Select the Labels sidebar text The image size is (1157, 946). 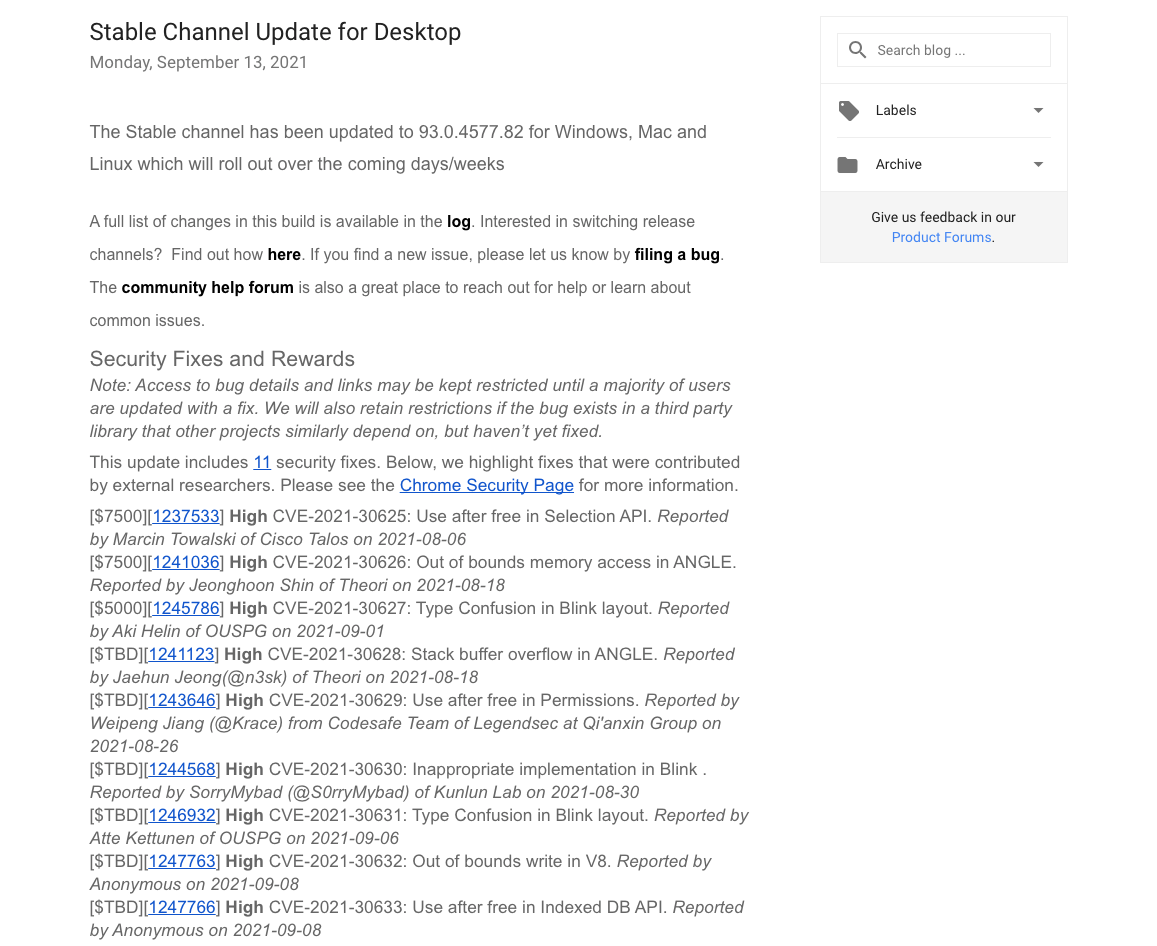coord(896,111)
